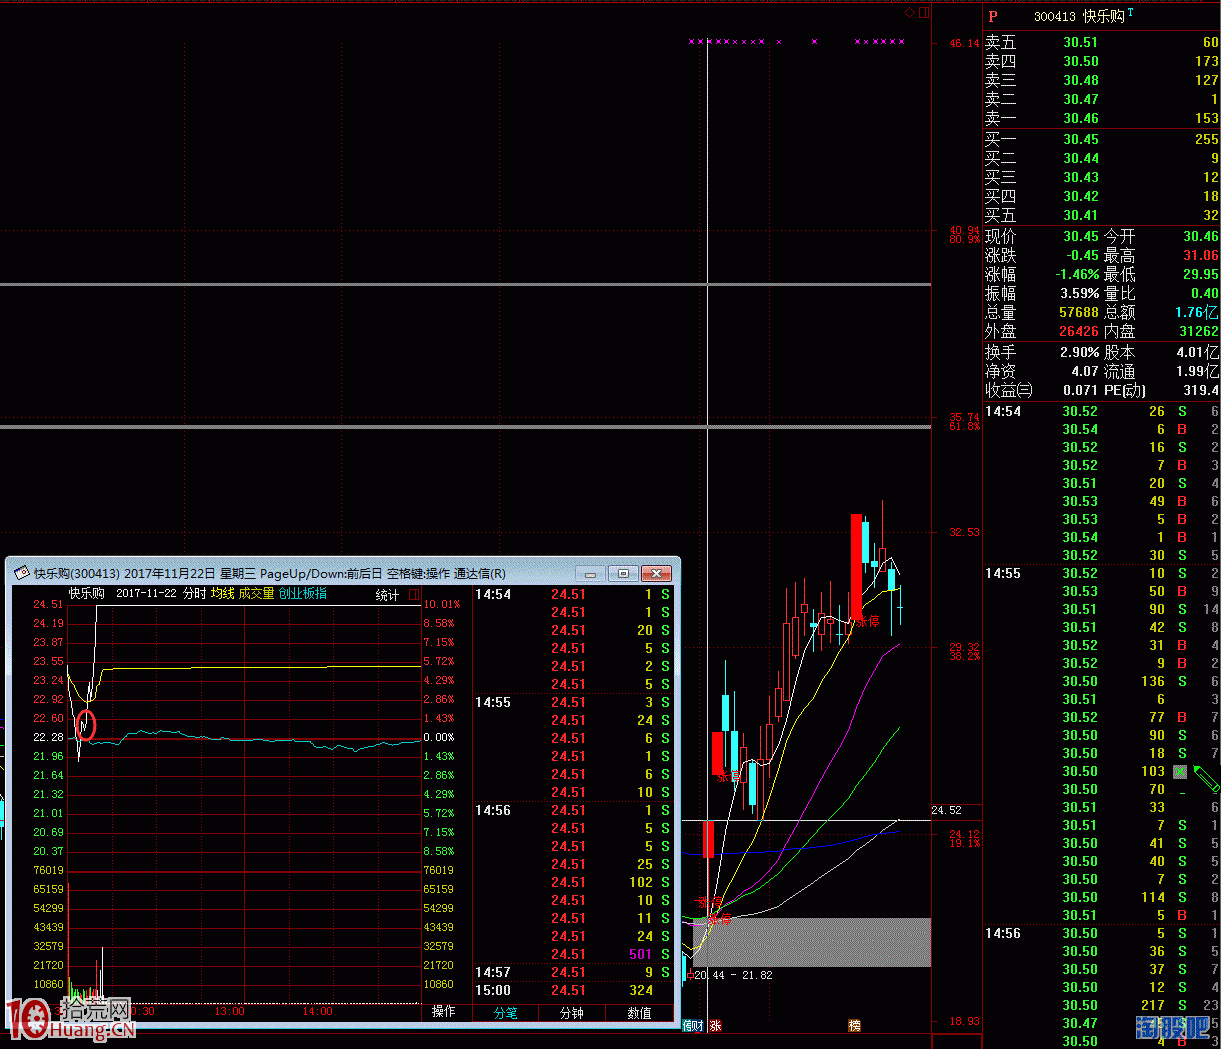Switch to the 分钟 tab
Viewport: 1221px width, 1049px height.
(x=572, y=1013)
